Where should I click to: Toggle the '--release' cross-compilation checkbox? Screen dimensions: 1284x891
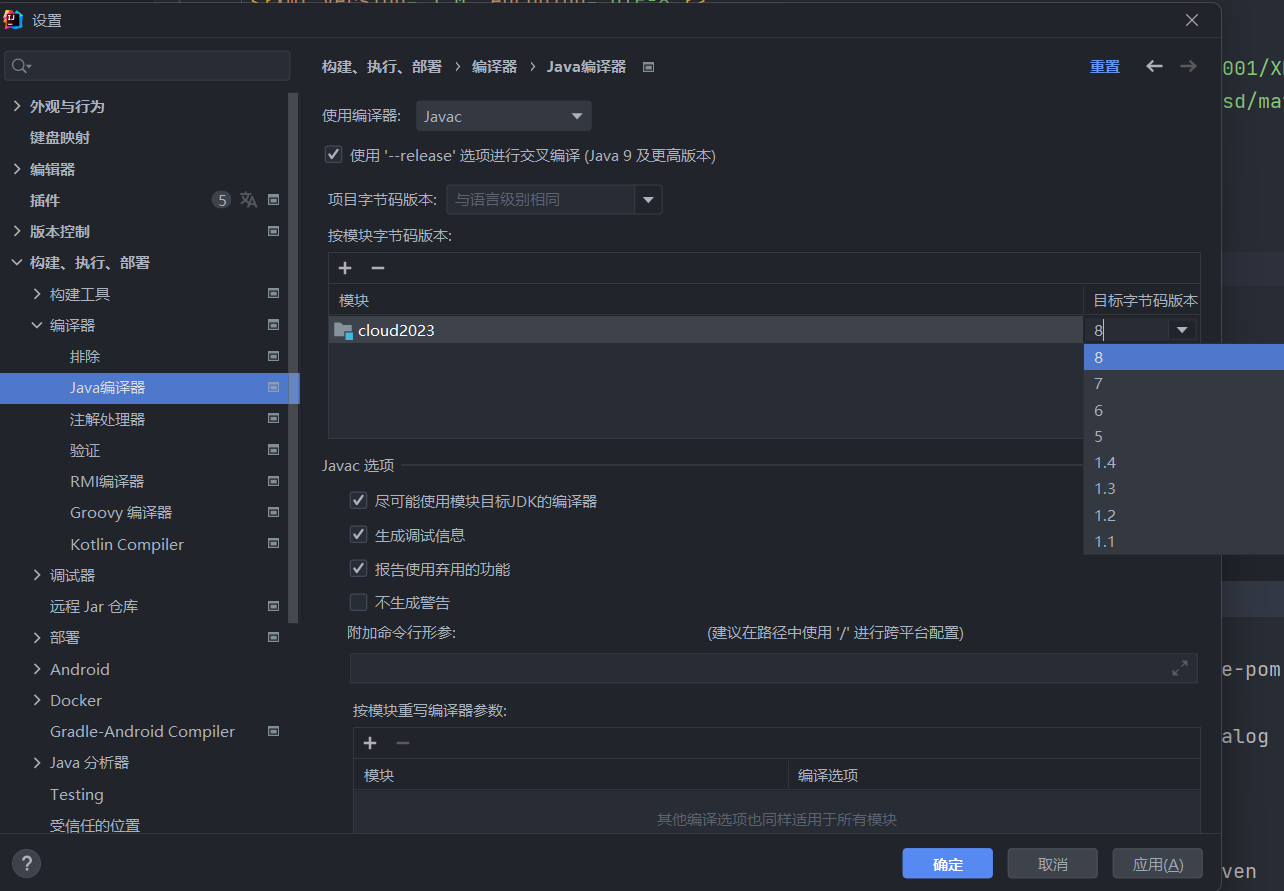click(x=334, y=155)
